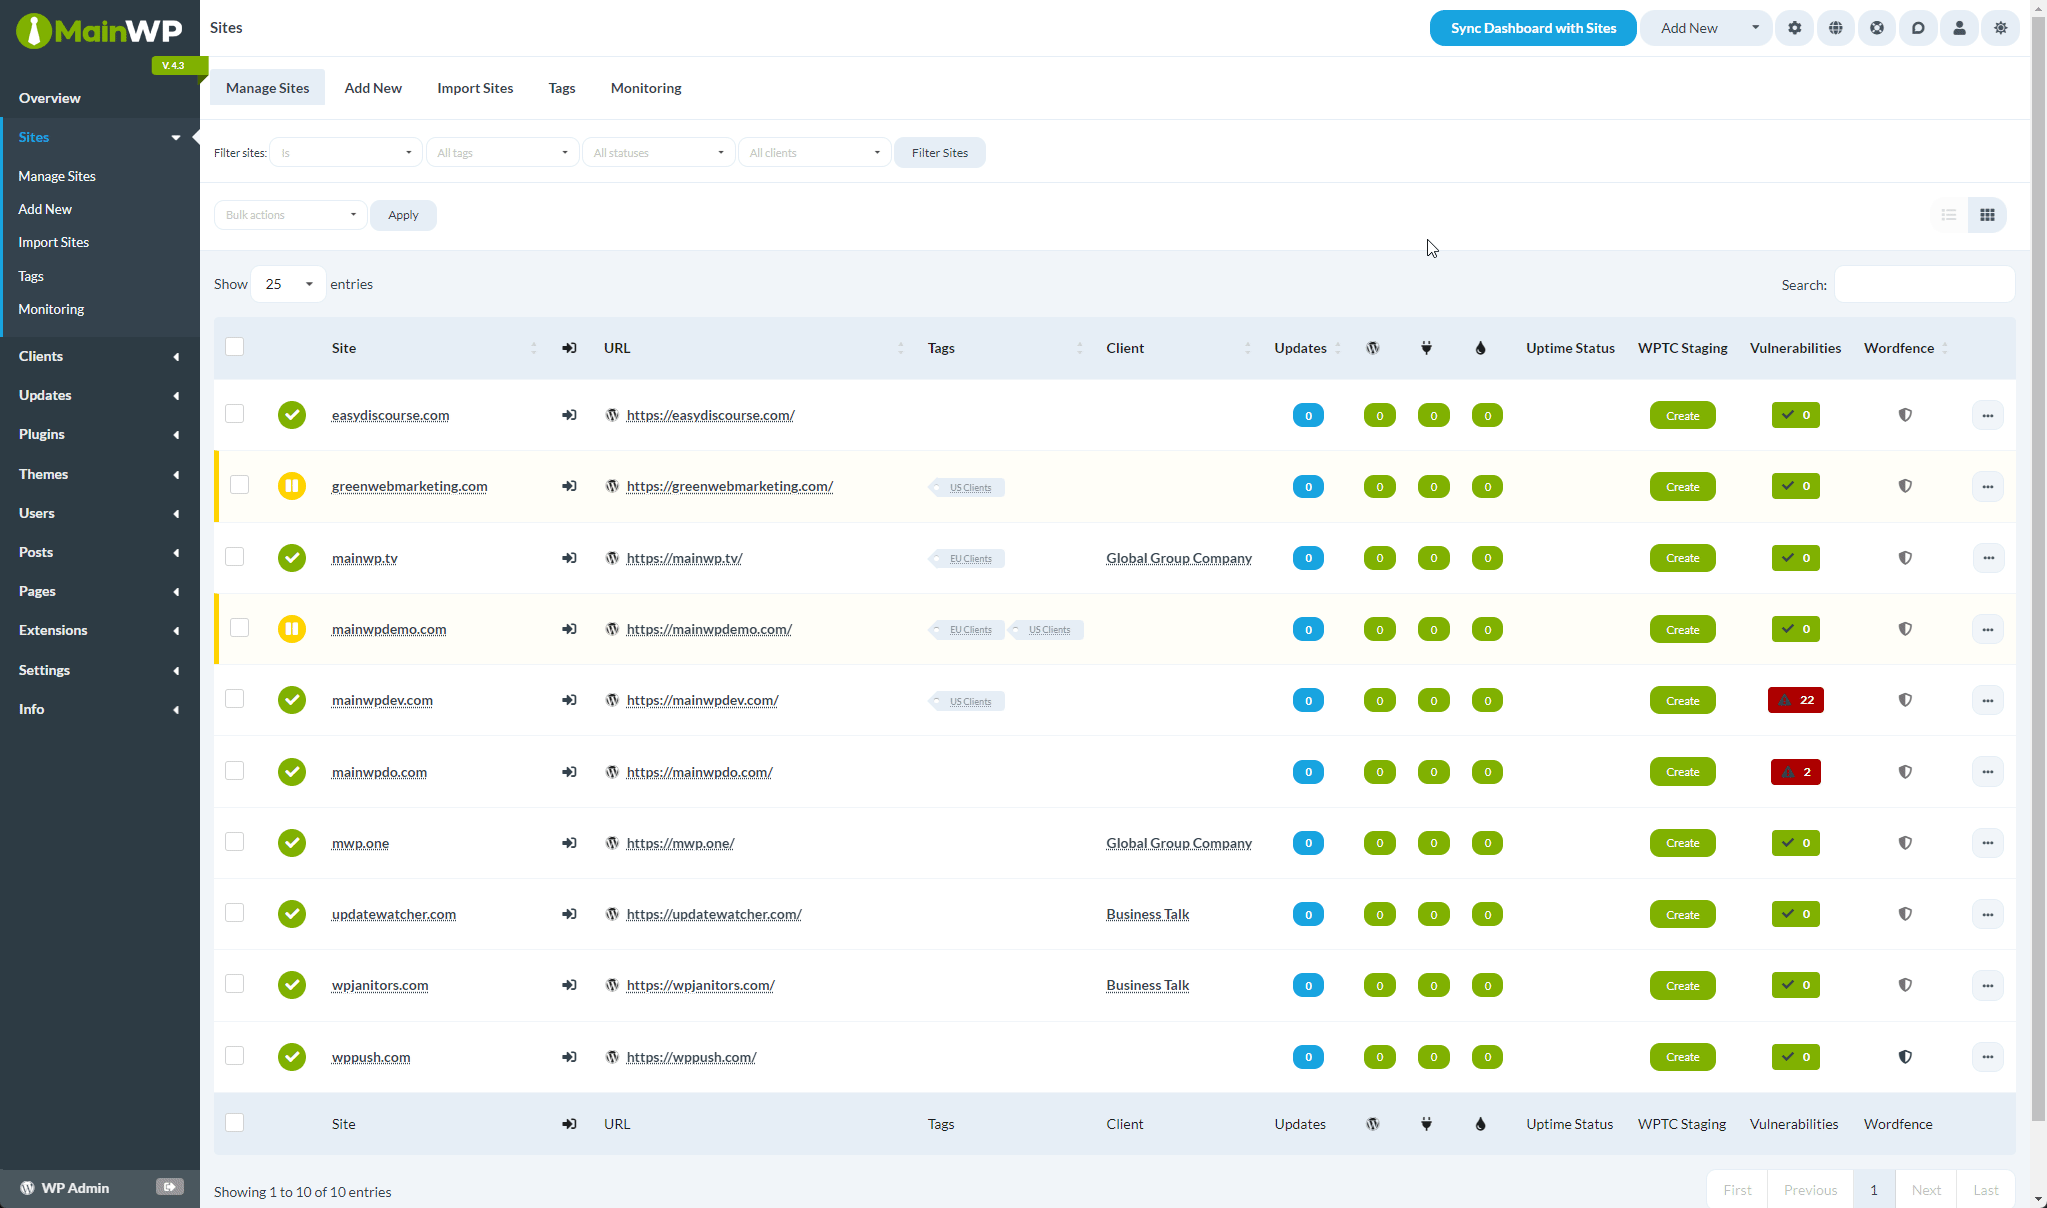Open the Bulk actions dropdown
This screenshot has height=1208, width=2047.
click(289, 214)
